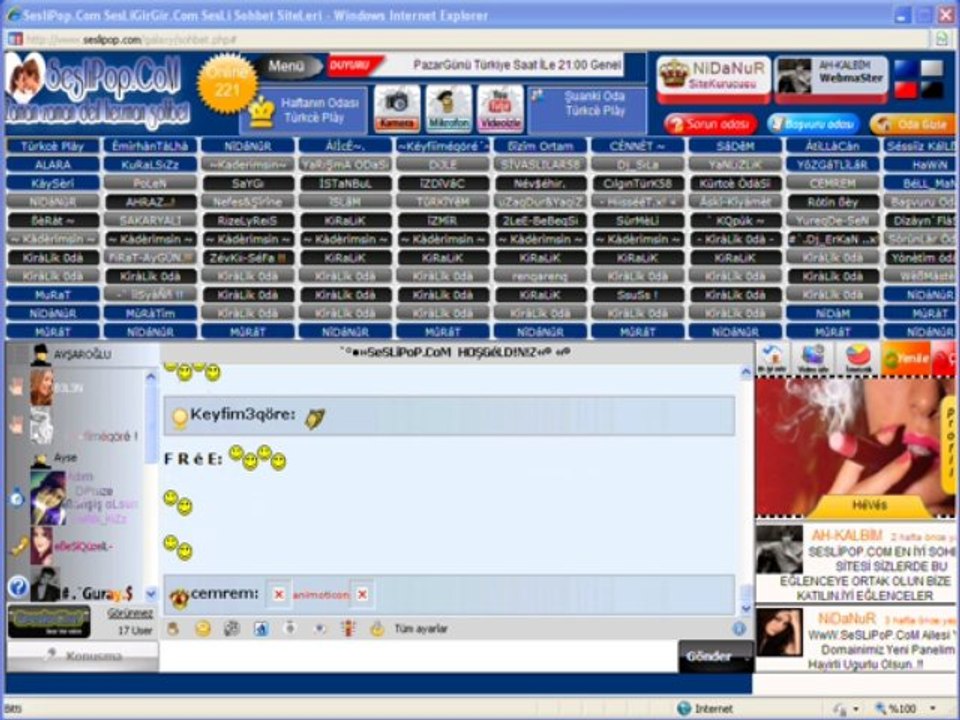
Task: Click the gear-like icon in chat toolbar
Action: 231,629
